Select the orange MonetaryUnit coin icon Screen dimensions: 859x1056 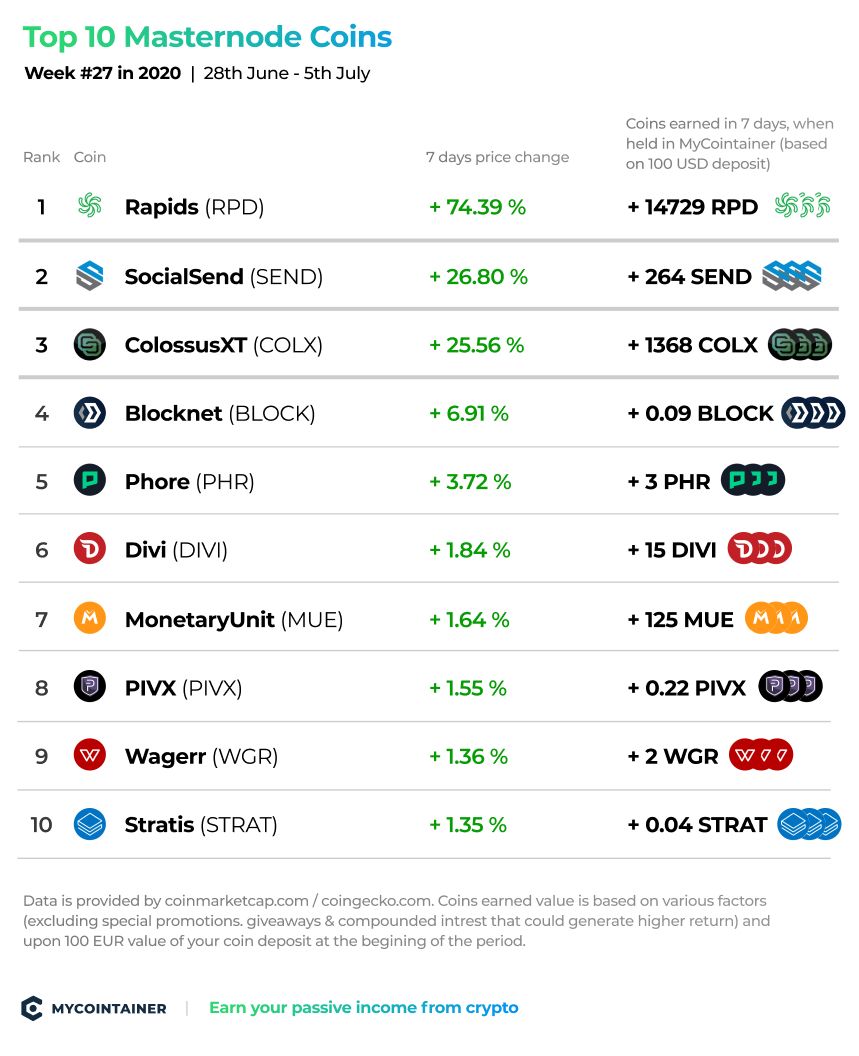point(90,618)
